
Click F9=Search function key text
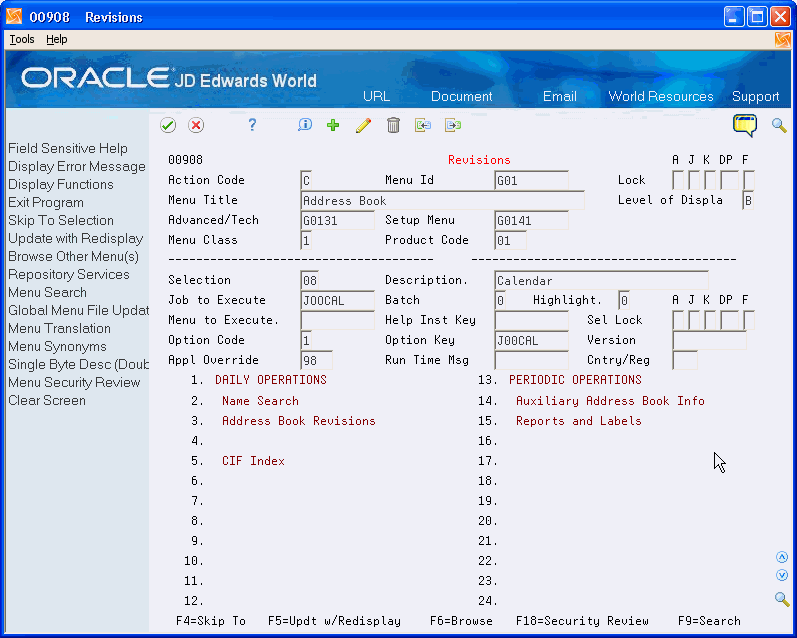(x=709, y=621)
